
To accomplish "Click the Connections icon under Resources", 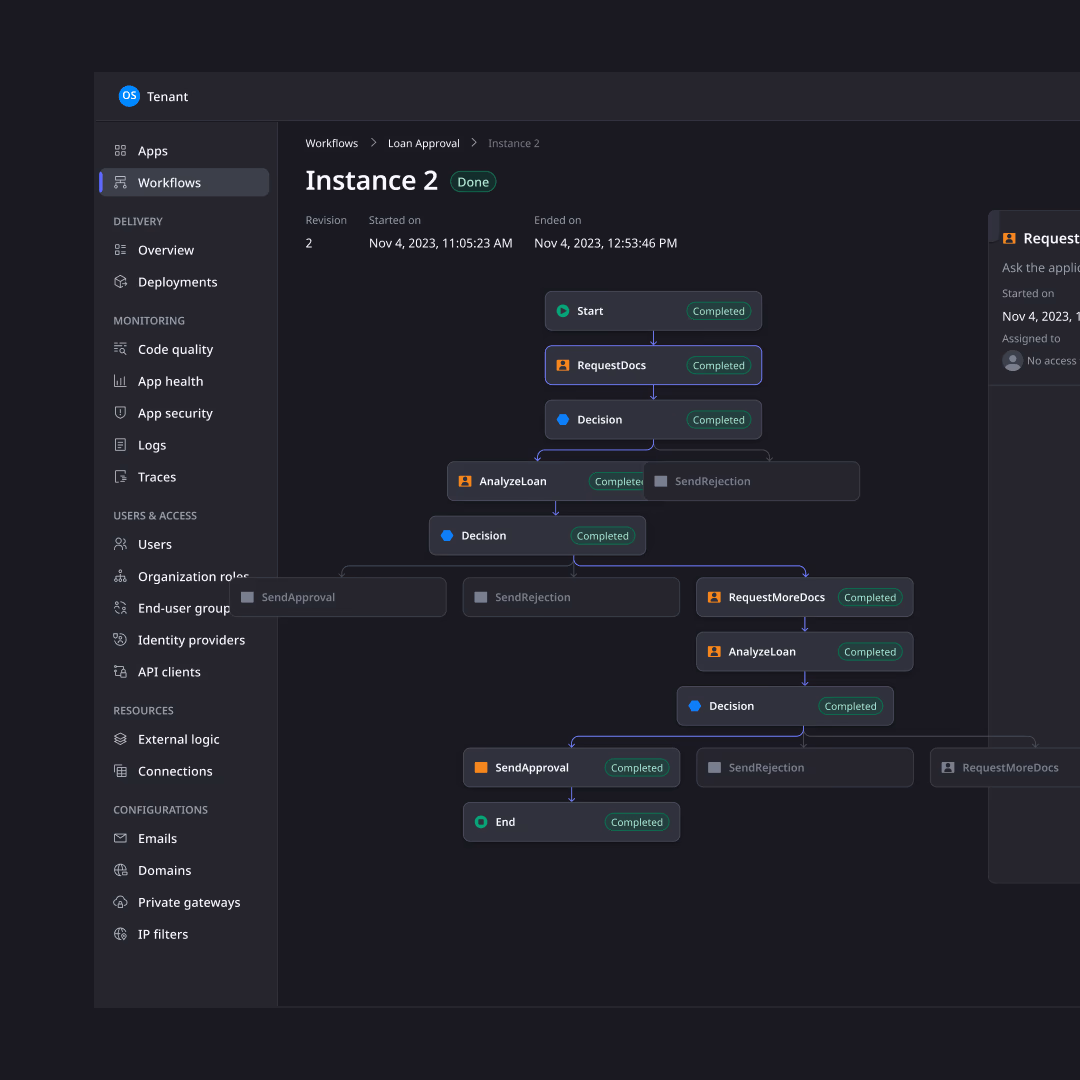I will pos(120,771).
